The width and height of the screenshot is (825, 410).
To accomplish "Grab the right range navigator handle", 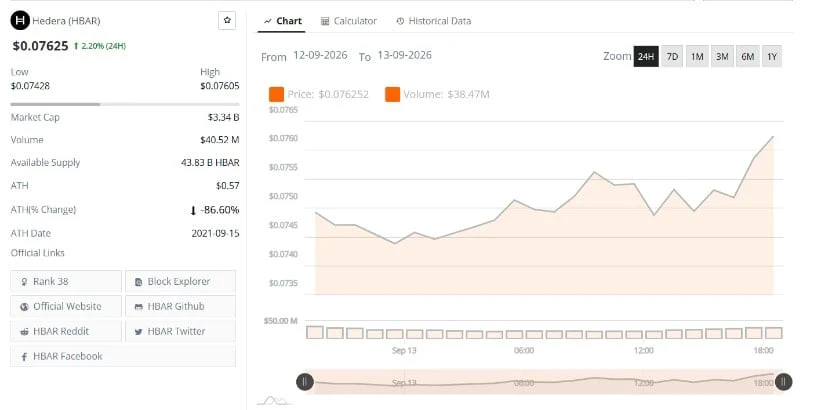I will 783,382.
